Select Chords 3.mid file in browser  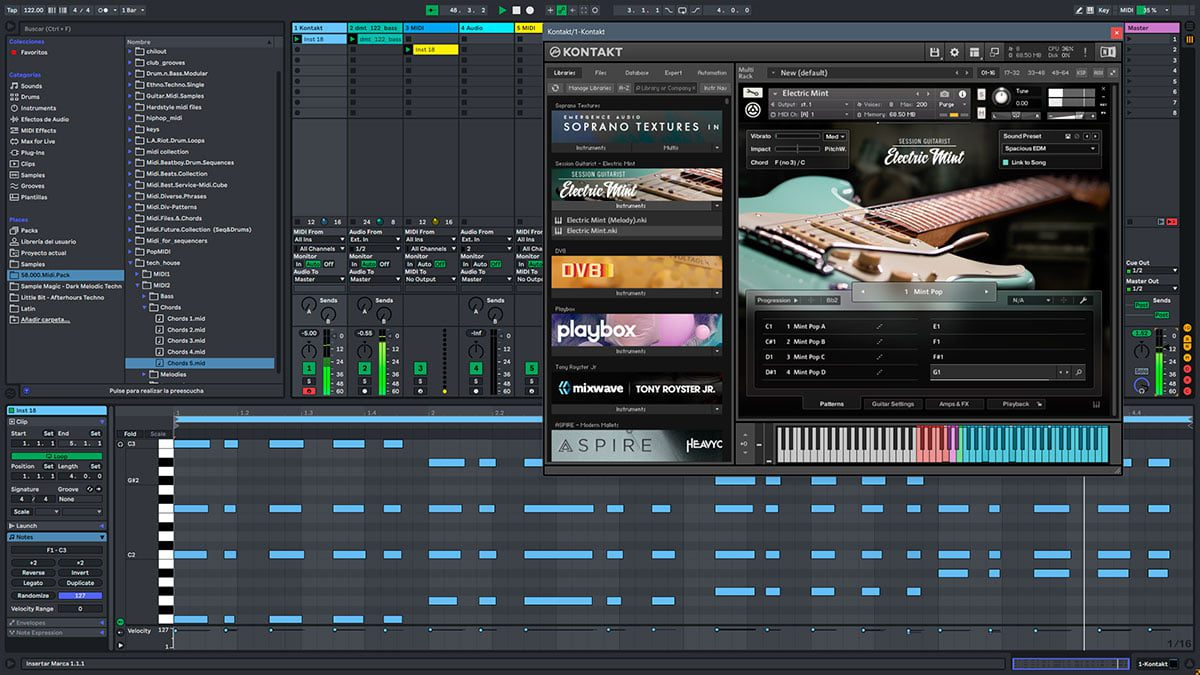[x=185, y=341]
